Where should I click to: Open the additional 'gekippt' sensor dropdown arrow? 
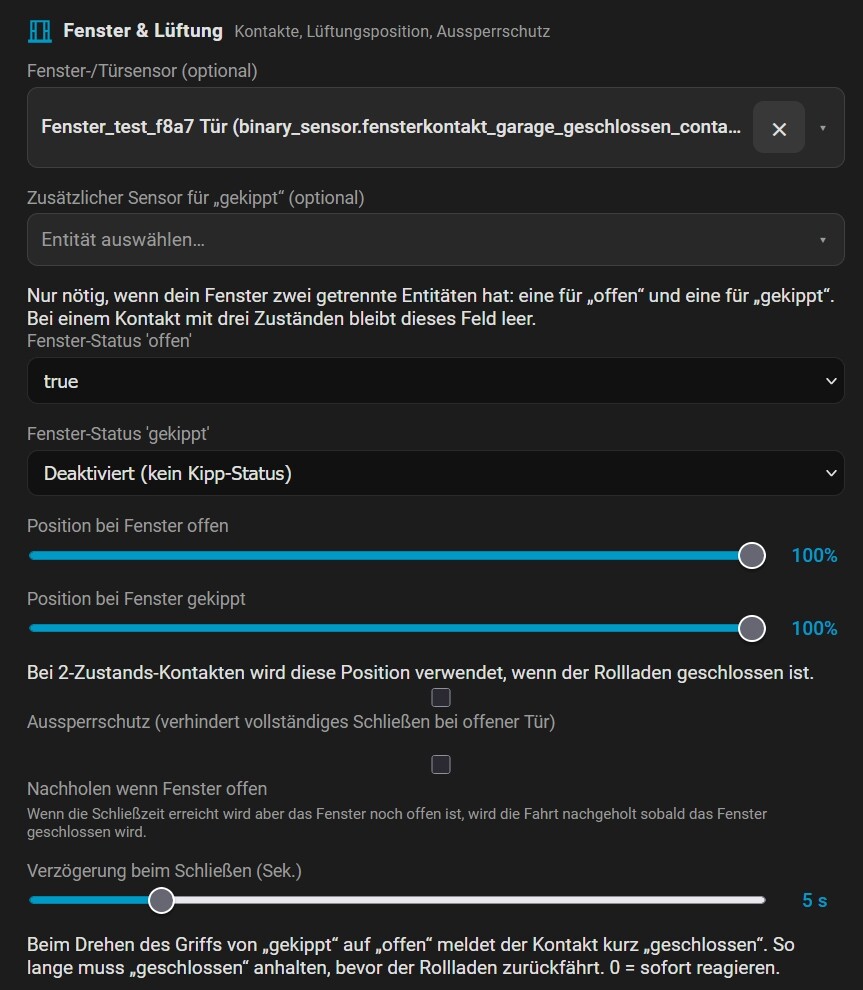(823, 240)
